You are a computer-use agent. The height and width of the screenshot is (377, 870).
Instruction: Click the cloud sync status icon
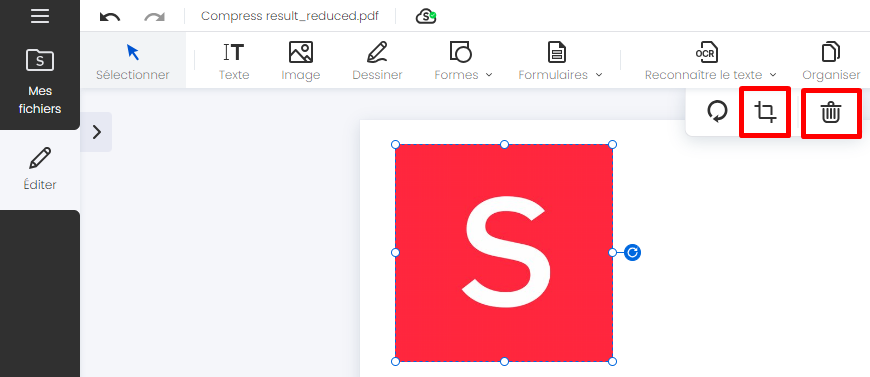(426, 17)
